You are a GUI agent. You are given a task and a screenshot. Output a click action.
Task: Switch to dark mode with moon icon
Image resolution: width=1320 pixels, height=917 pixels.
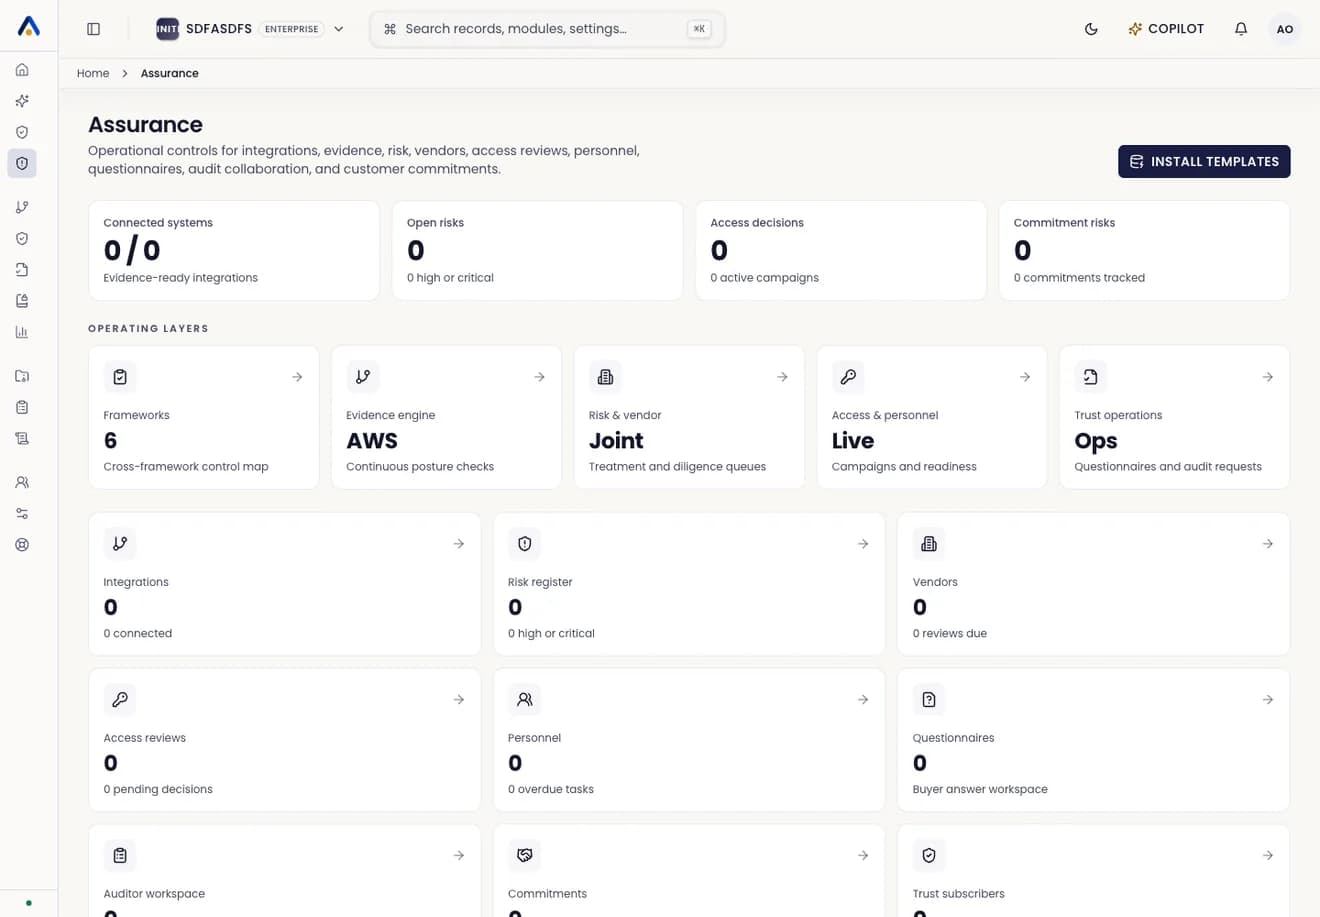pos(1091,29)
